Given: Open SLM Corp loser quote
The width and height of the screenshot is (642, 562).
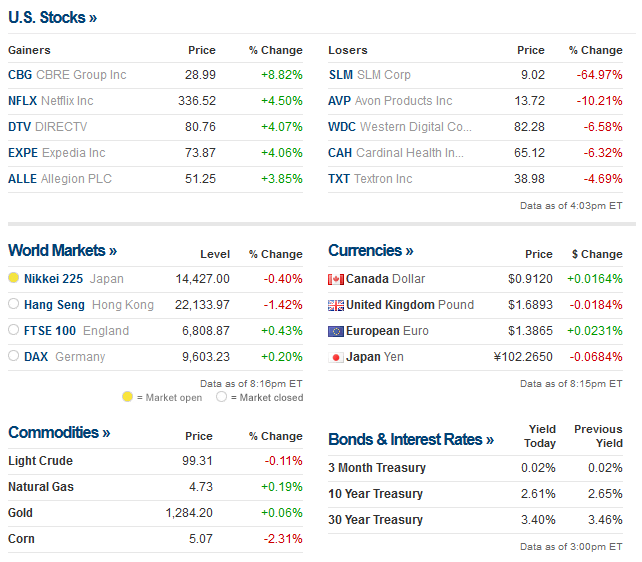Looking at the screenshot, I should [369, 75].
